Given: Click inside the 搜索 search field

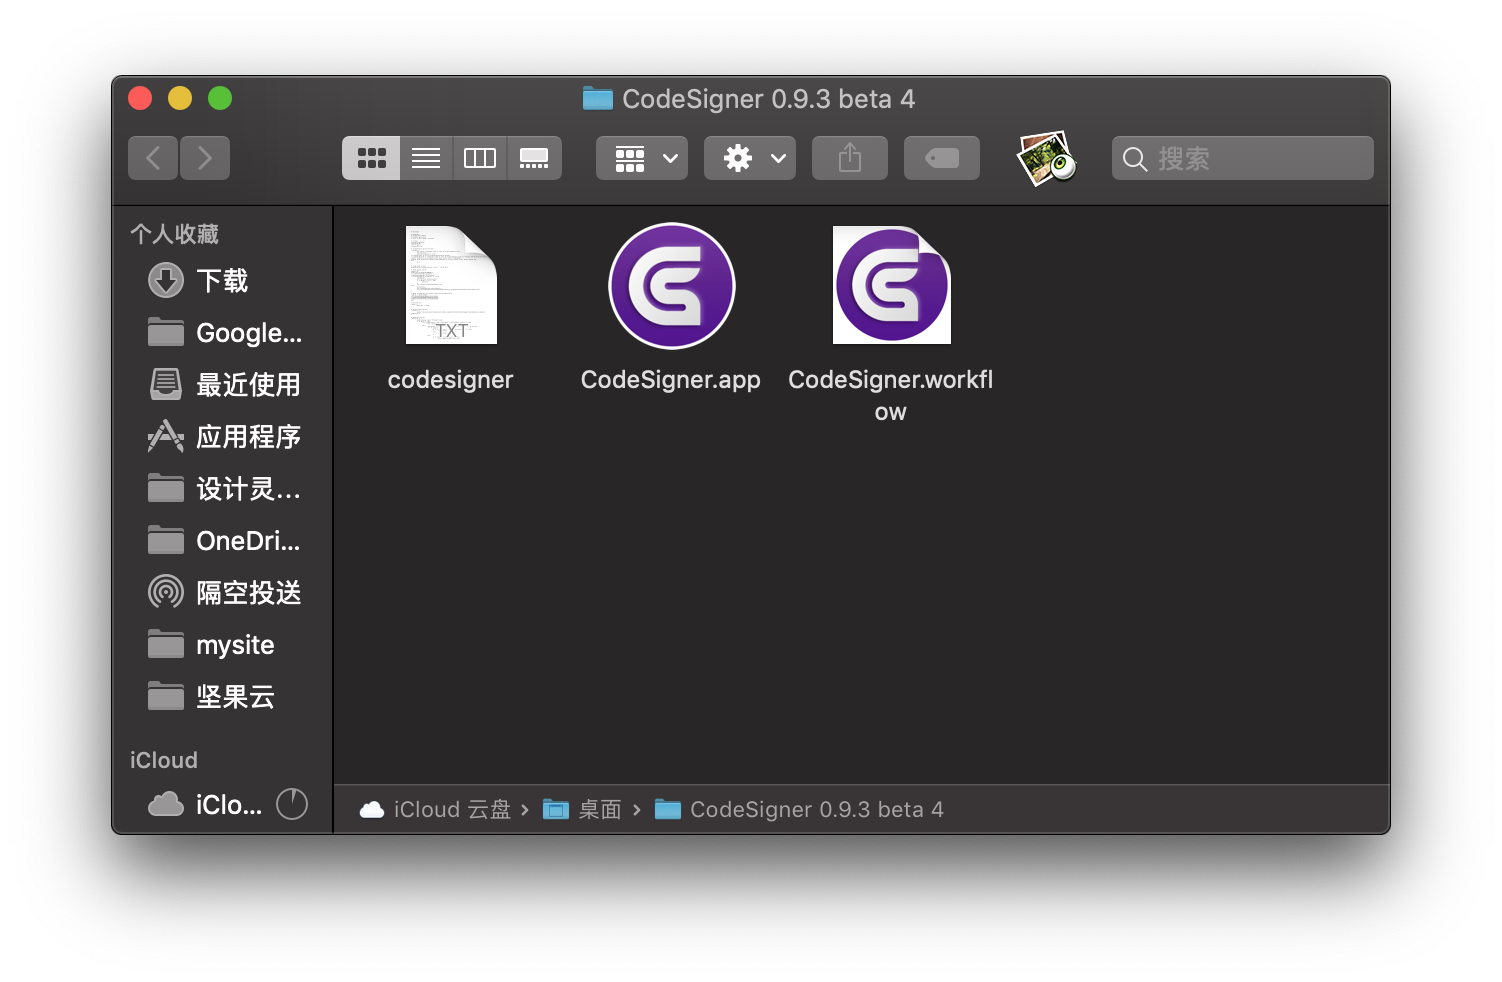Looking at the screenshot, I should pyautogui.click(x=1242, y=157).
